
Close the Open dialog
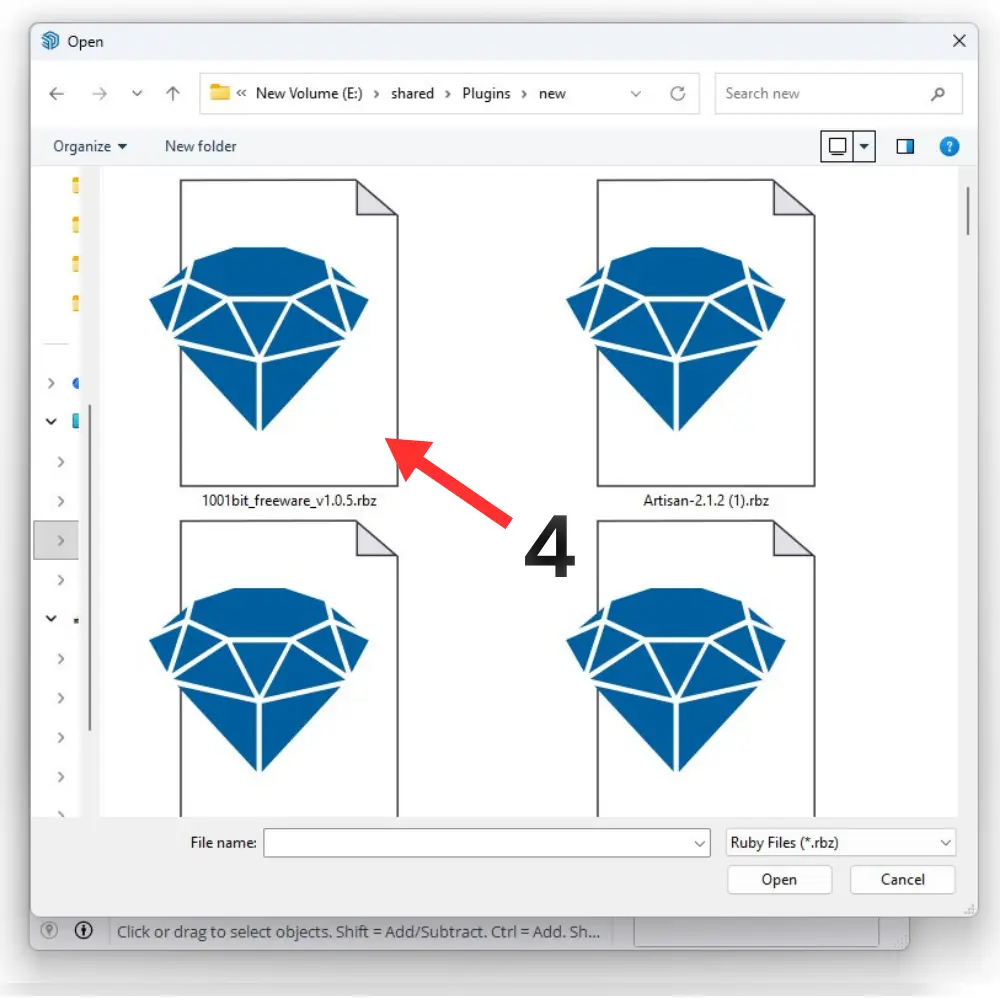click(x=959, y=41)
